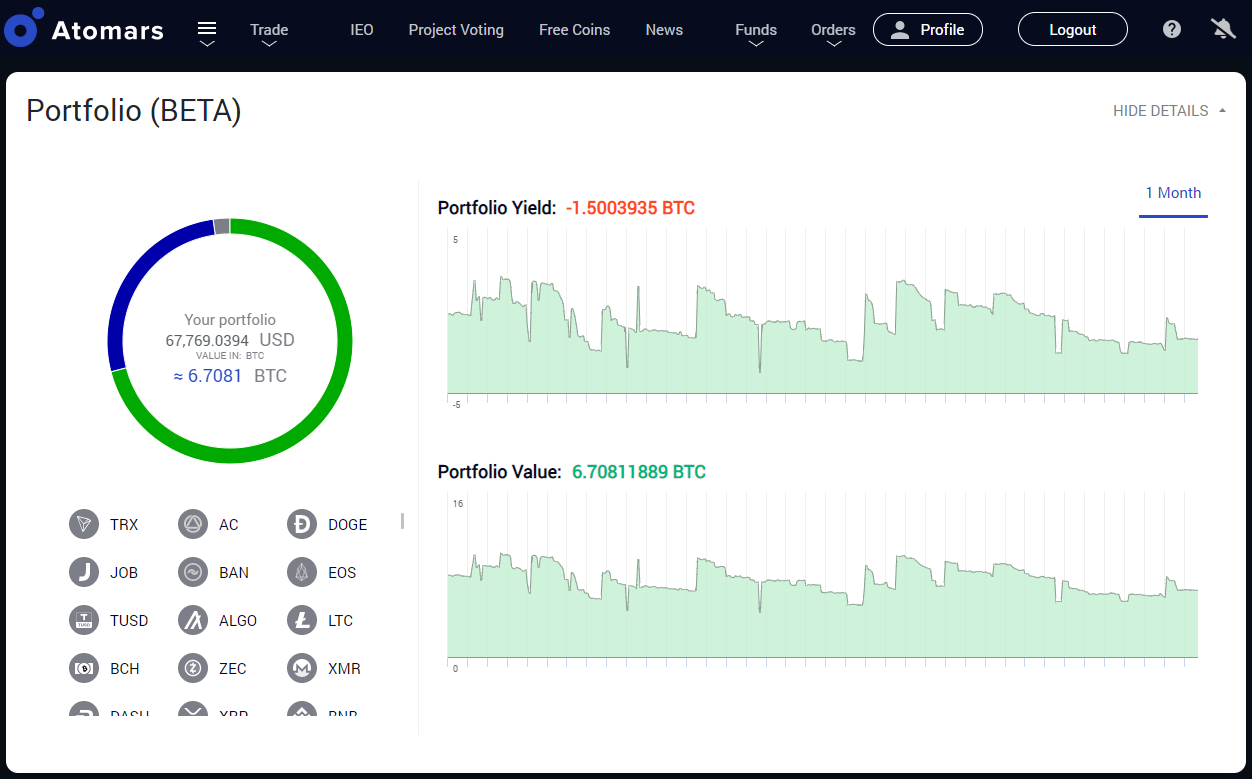Open the Profile button
The height and width of the screenshot is (779, 1252).
(928, 30)
